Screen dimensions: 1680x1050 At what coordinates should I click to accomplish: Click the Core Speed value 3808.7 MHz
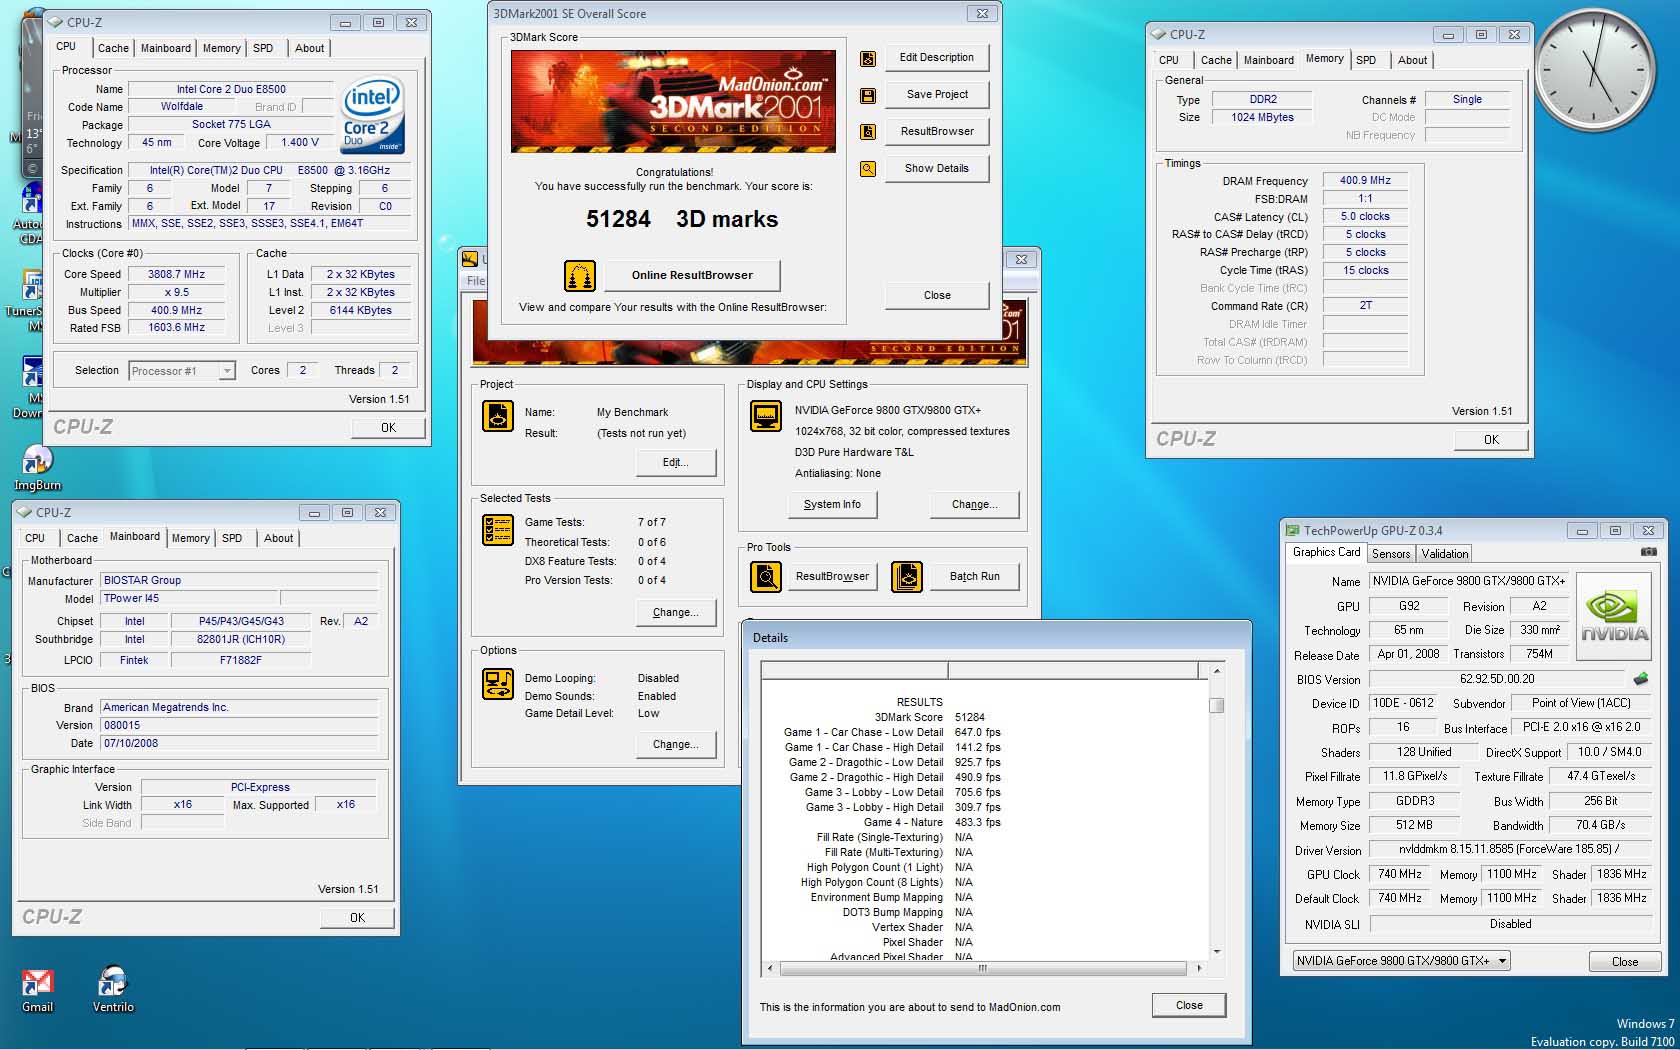click(176, 275)
